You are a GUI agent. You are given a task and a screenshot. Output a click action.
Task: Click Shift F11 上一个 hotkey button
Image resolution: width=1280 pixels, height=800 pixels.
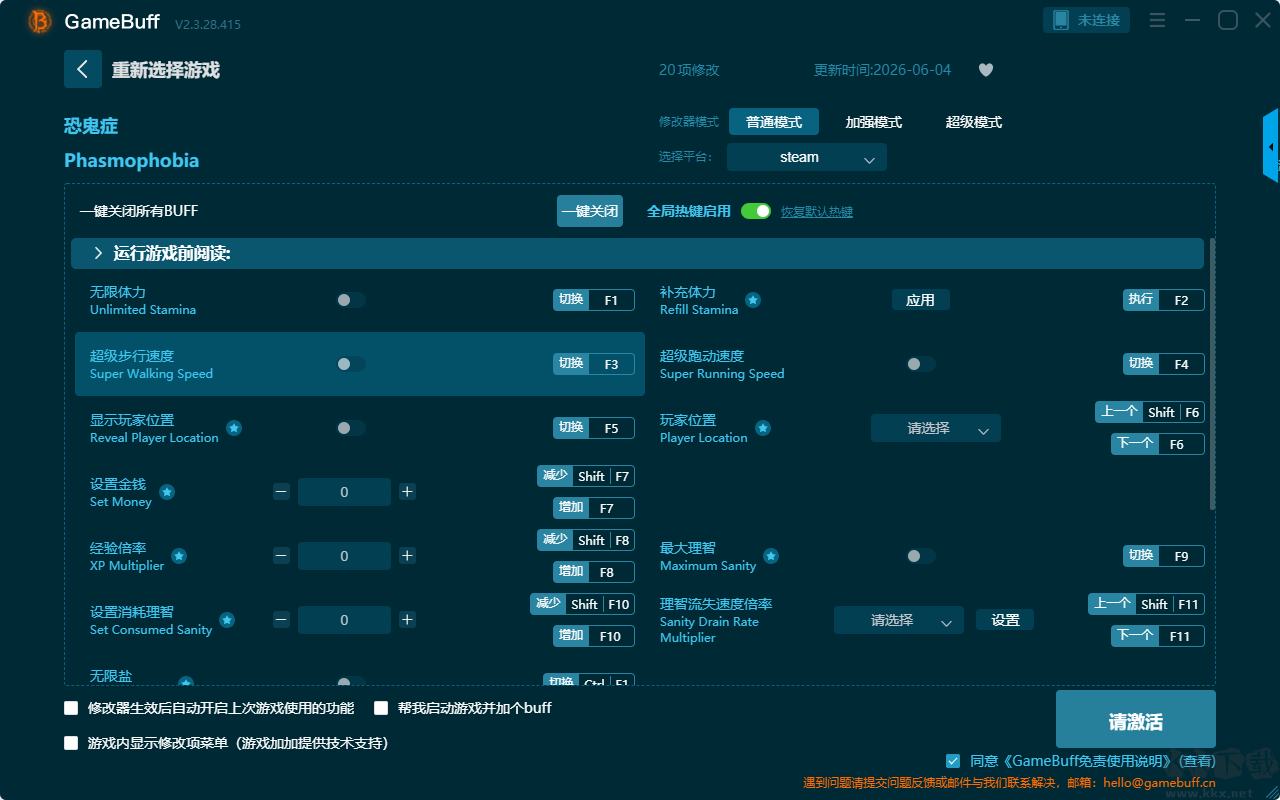click(1146, 604)
